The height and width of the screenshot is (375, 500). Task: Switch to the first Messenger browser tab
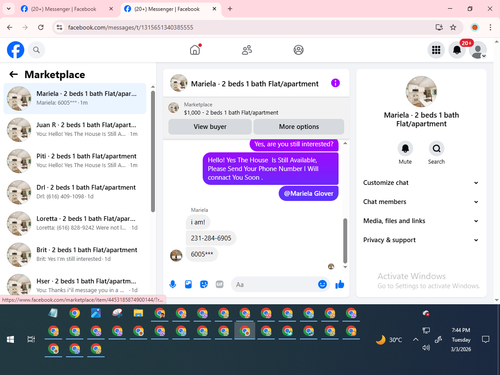tap(66, 9)
